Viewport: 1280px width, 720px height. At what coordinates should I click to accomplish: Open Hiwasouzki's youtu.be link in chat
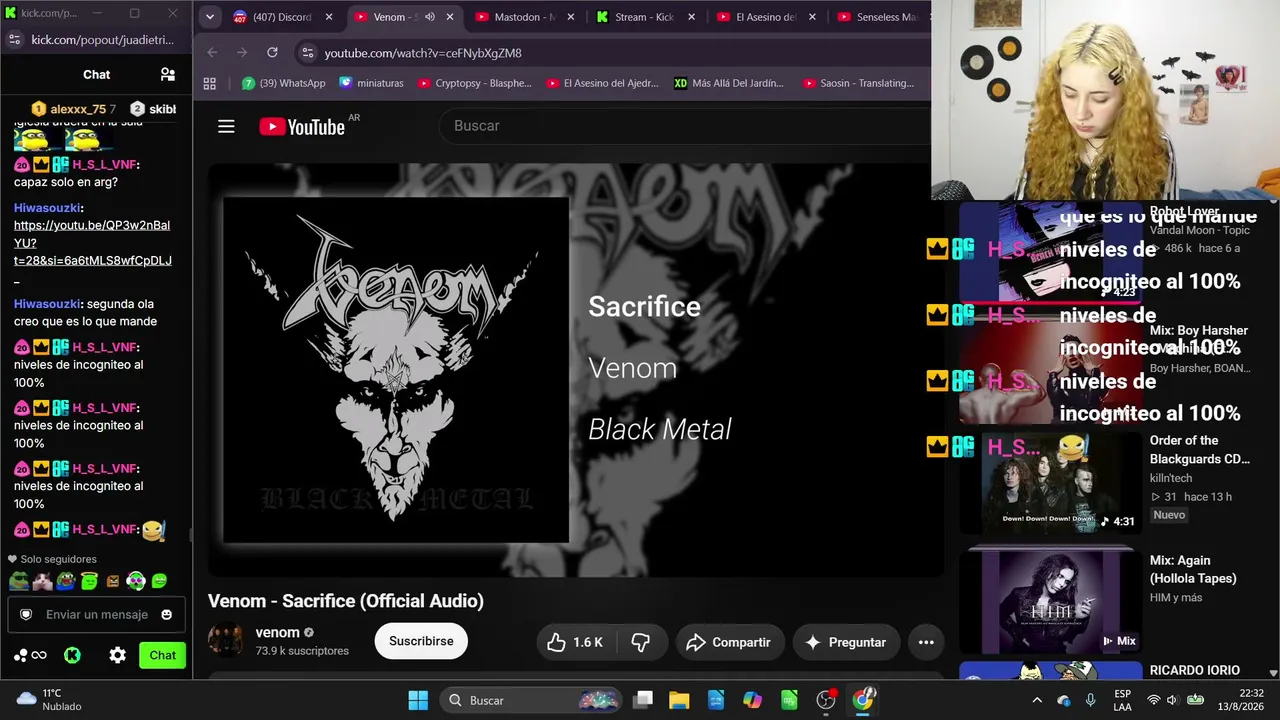coord(92,243)
